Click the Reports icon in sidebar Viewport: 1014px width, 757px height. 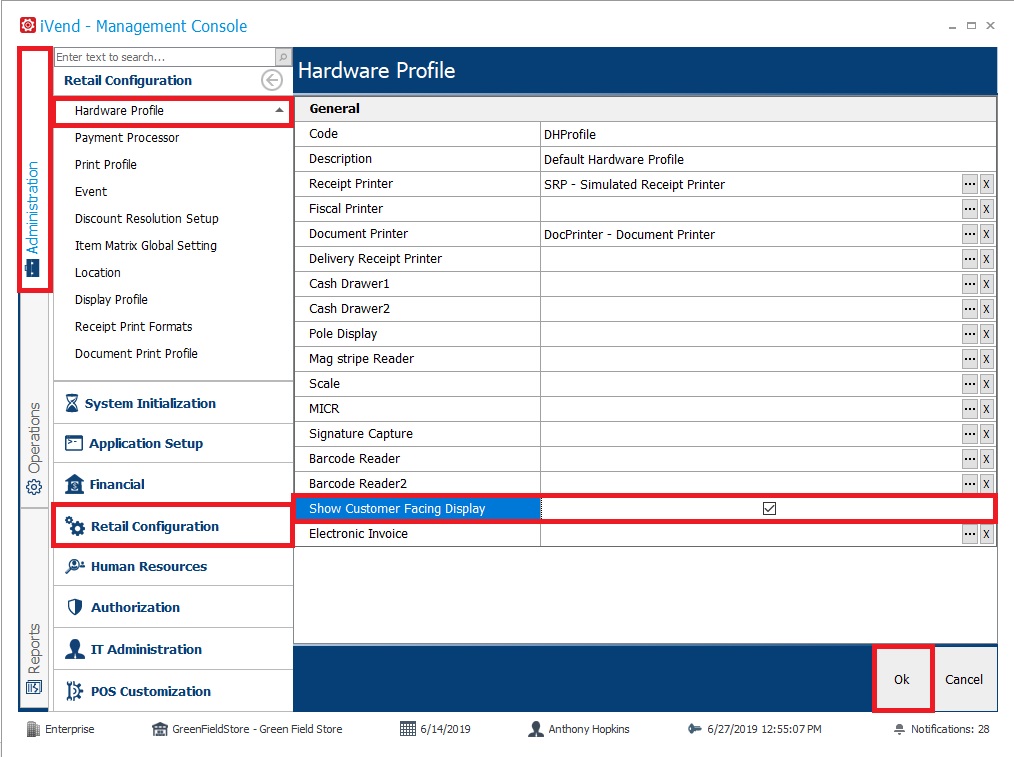click(34, 687)
